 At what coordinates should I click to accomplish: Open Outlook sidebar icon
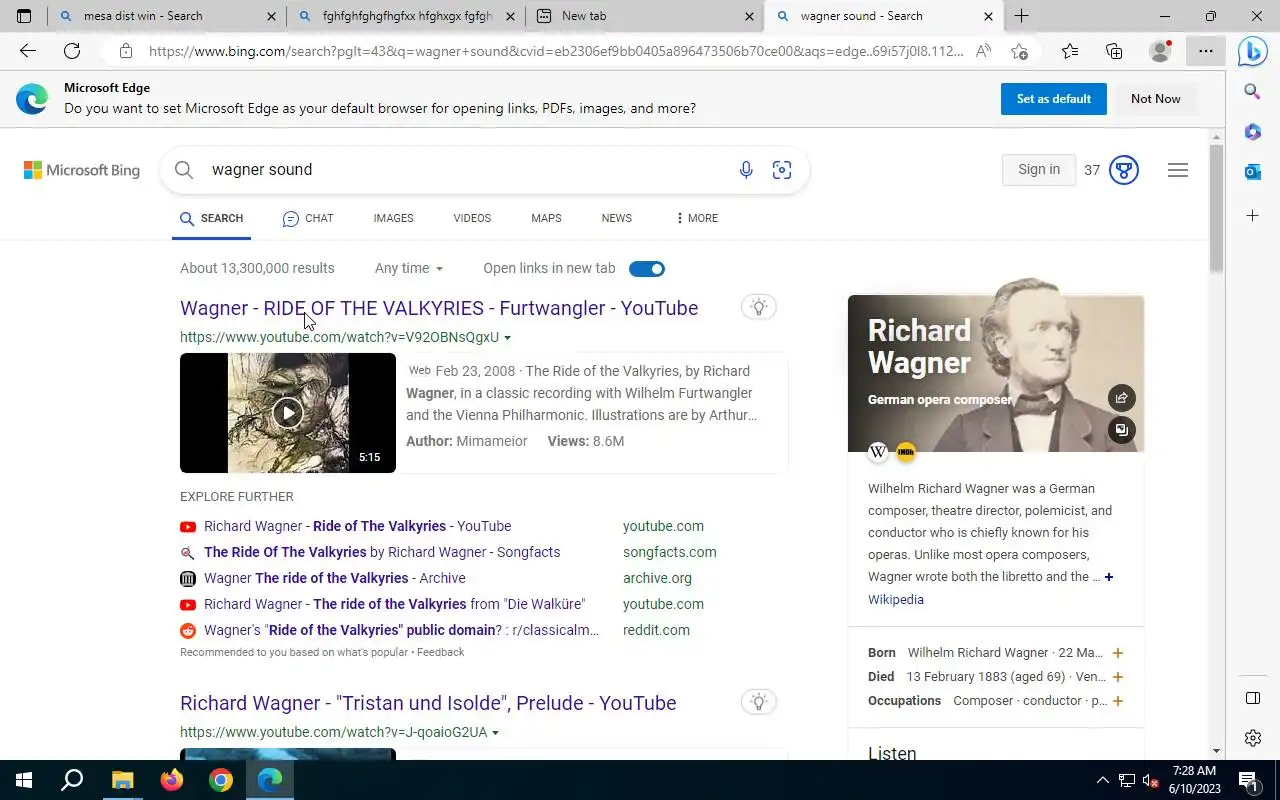coord(1252,172)
